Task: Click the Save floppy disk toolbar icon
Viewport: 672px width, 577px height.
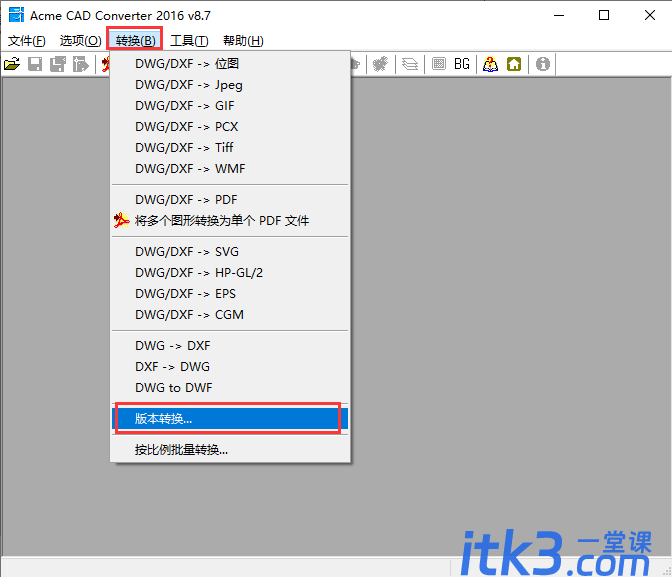Action: 35,64
